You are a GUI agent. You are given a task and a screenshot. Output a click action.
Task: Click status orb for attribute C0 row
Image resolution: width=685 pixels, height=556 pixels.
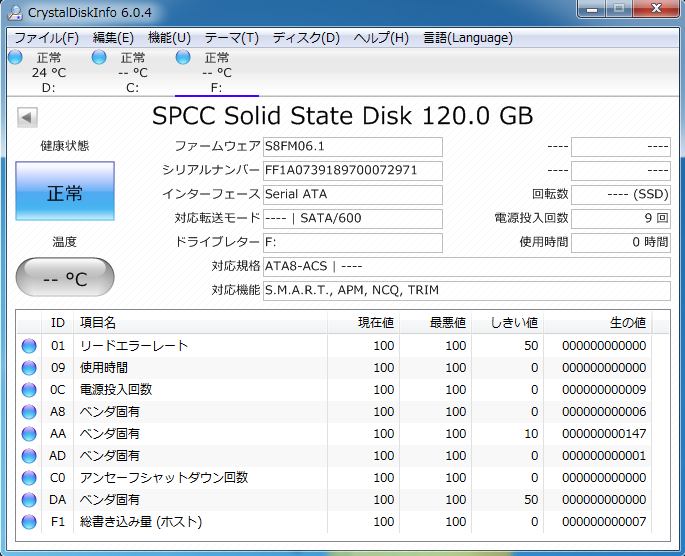click(x=29, y=478)
